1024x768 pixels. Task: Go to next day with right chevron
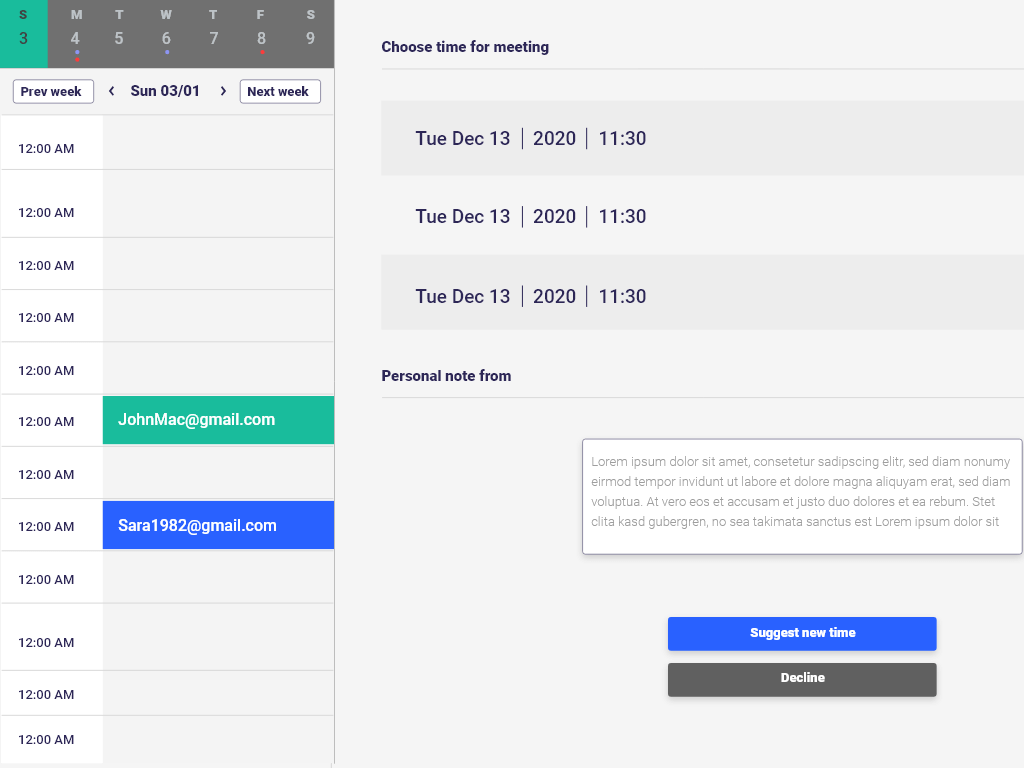click(223, 91)
